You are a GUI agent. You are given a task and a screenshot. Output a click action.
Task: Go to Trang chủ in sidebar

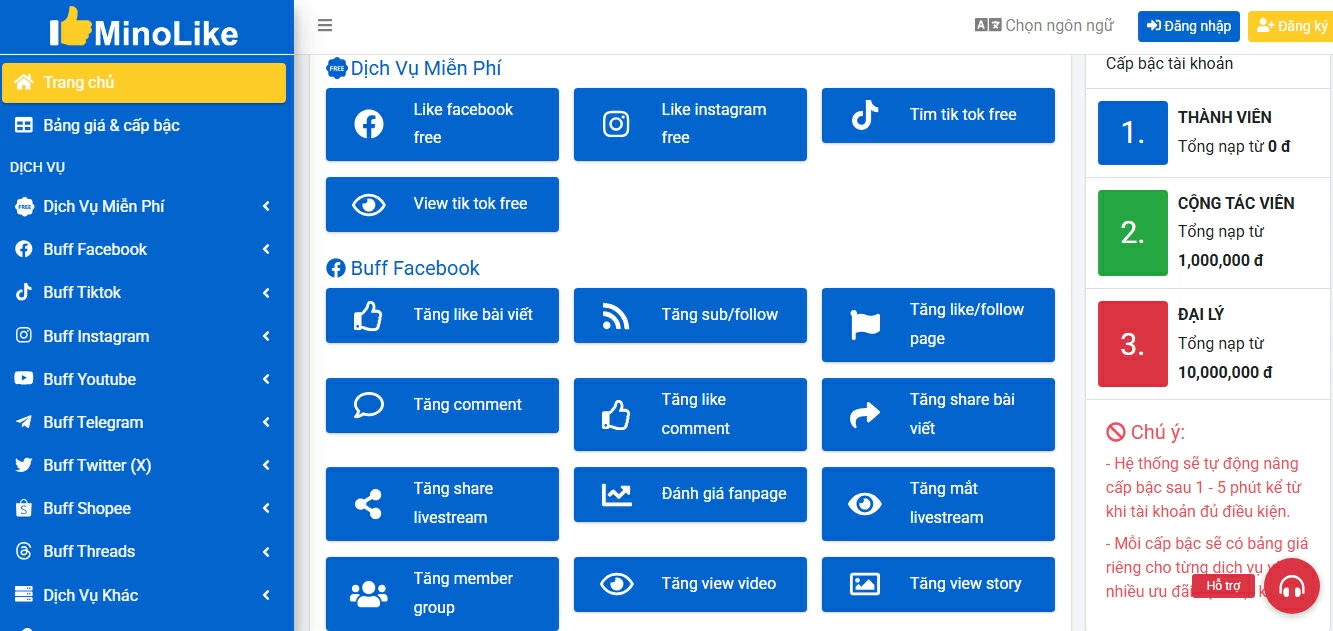click(x=144, y=82)
